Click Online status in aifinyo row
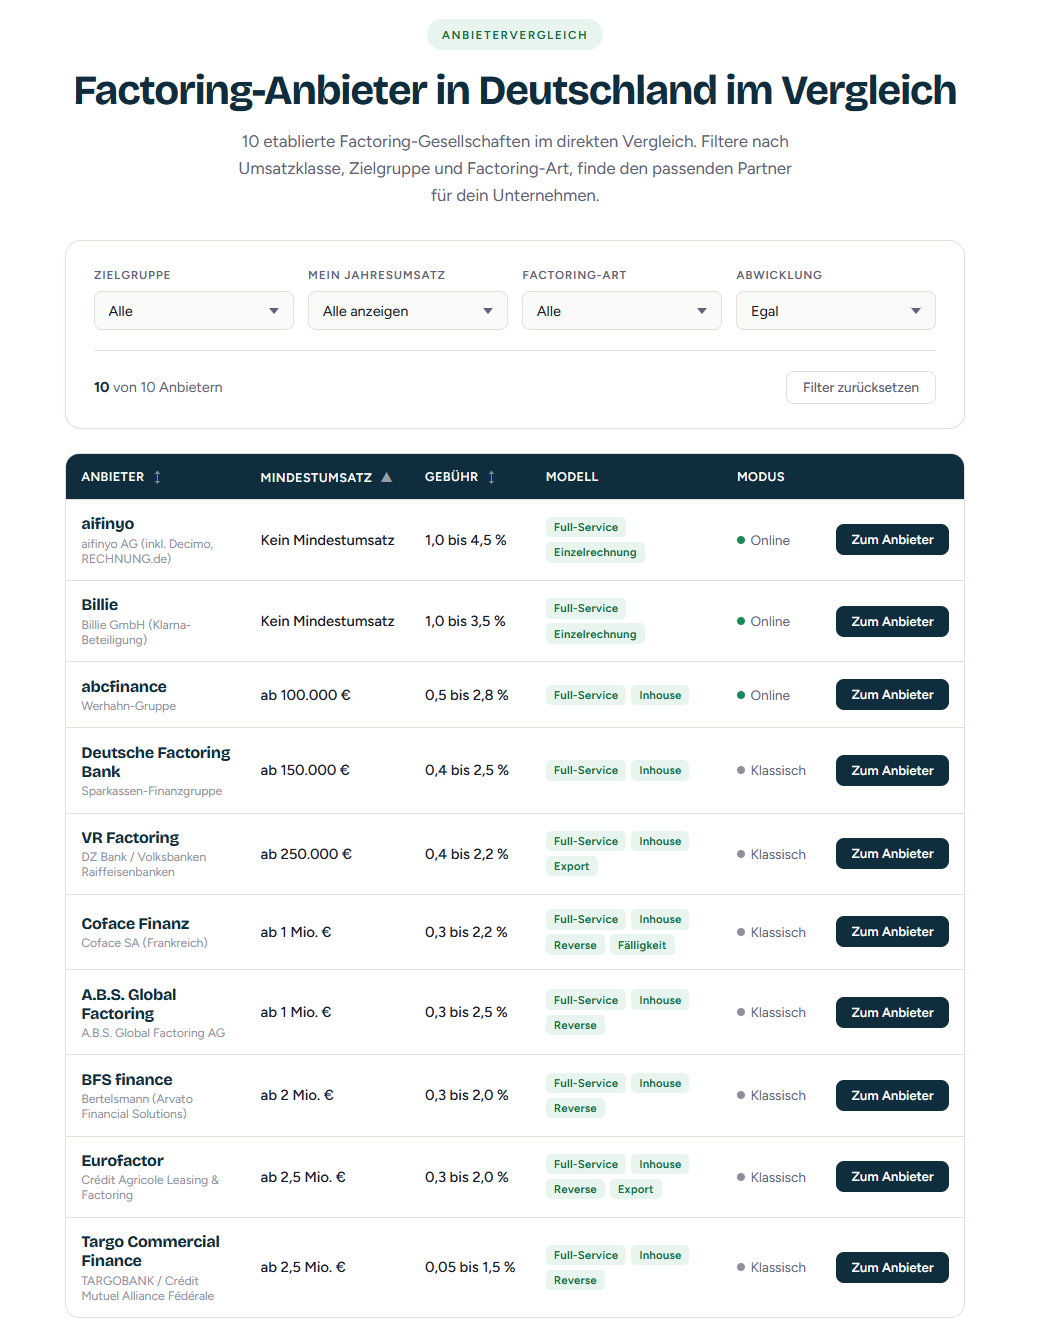1039x1338 pixels. point(764,540)
